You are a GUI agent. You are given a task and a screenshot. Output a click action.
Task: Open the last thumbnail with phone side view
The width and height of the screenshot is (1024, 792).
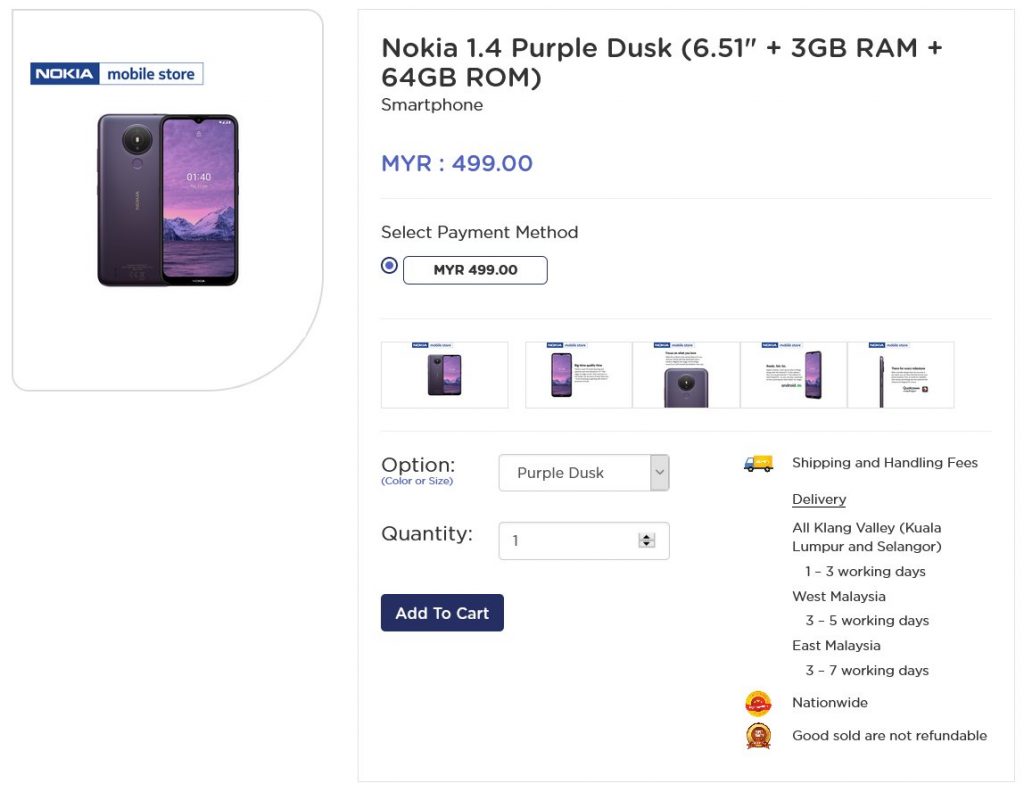pos(901,375)
